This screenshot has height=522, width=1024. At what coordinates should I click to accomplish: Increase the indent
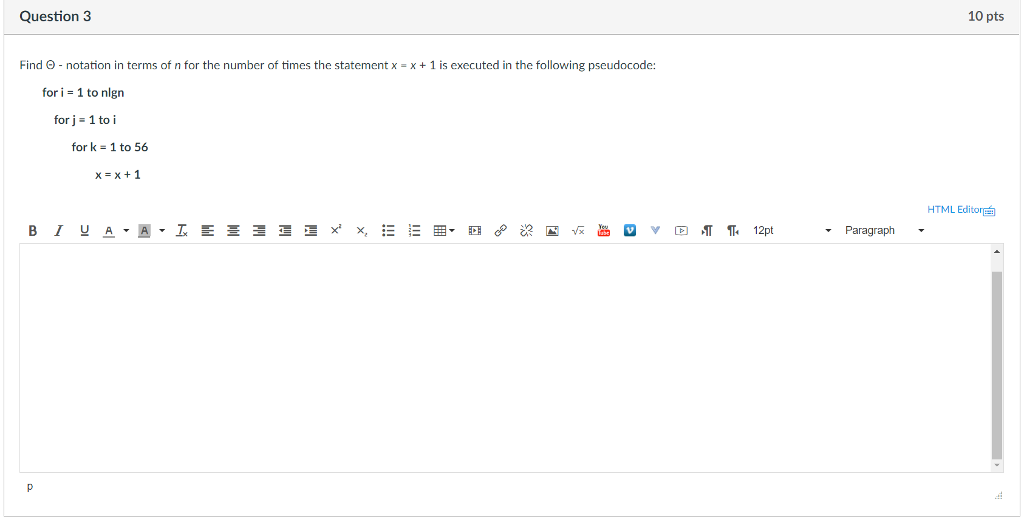311,231
